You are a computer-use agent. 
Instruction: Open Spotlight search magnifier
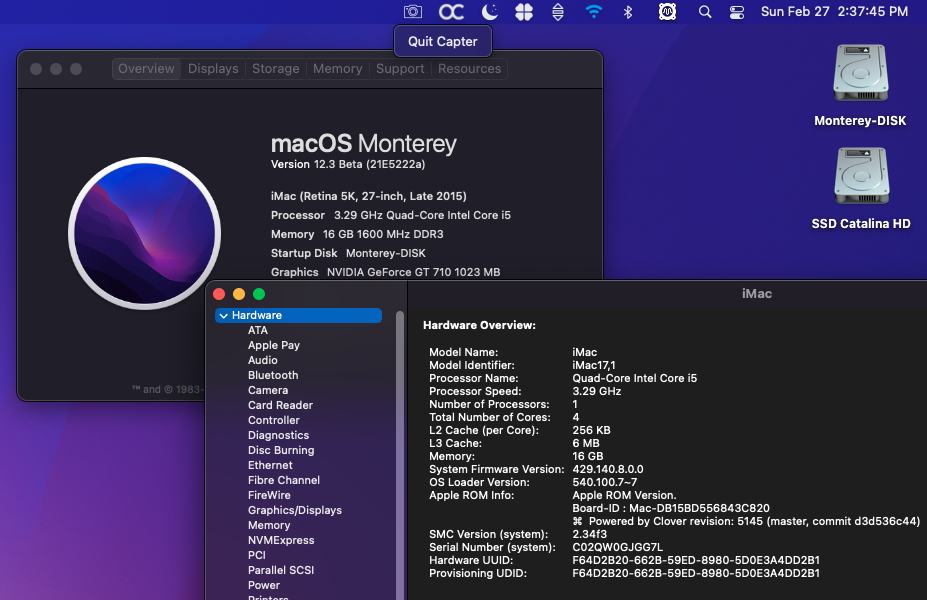click(705, 12)
